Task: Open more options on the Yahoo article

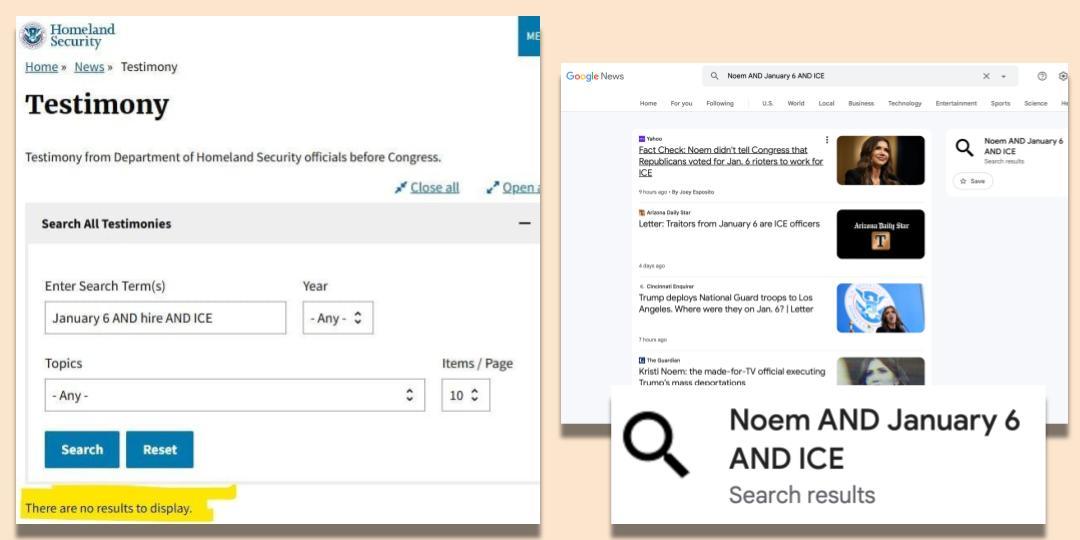Action: point(827,140)
